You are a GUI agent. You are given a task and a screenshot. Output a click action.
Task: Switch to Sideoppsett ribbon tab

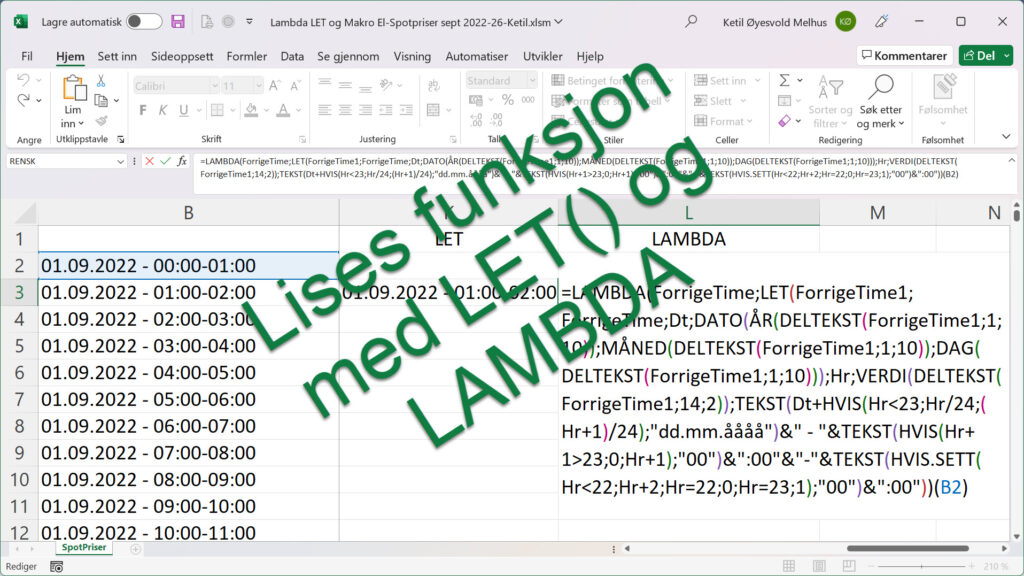[x=182, y=56]
